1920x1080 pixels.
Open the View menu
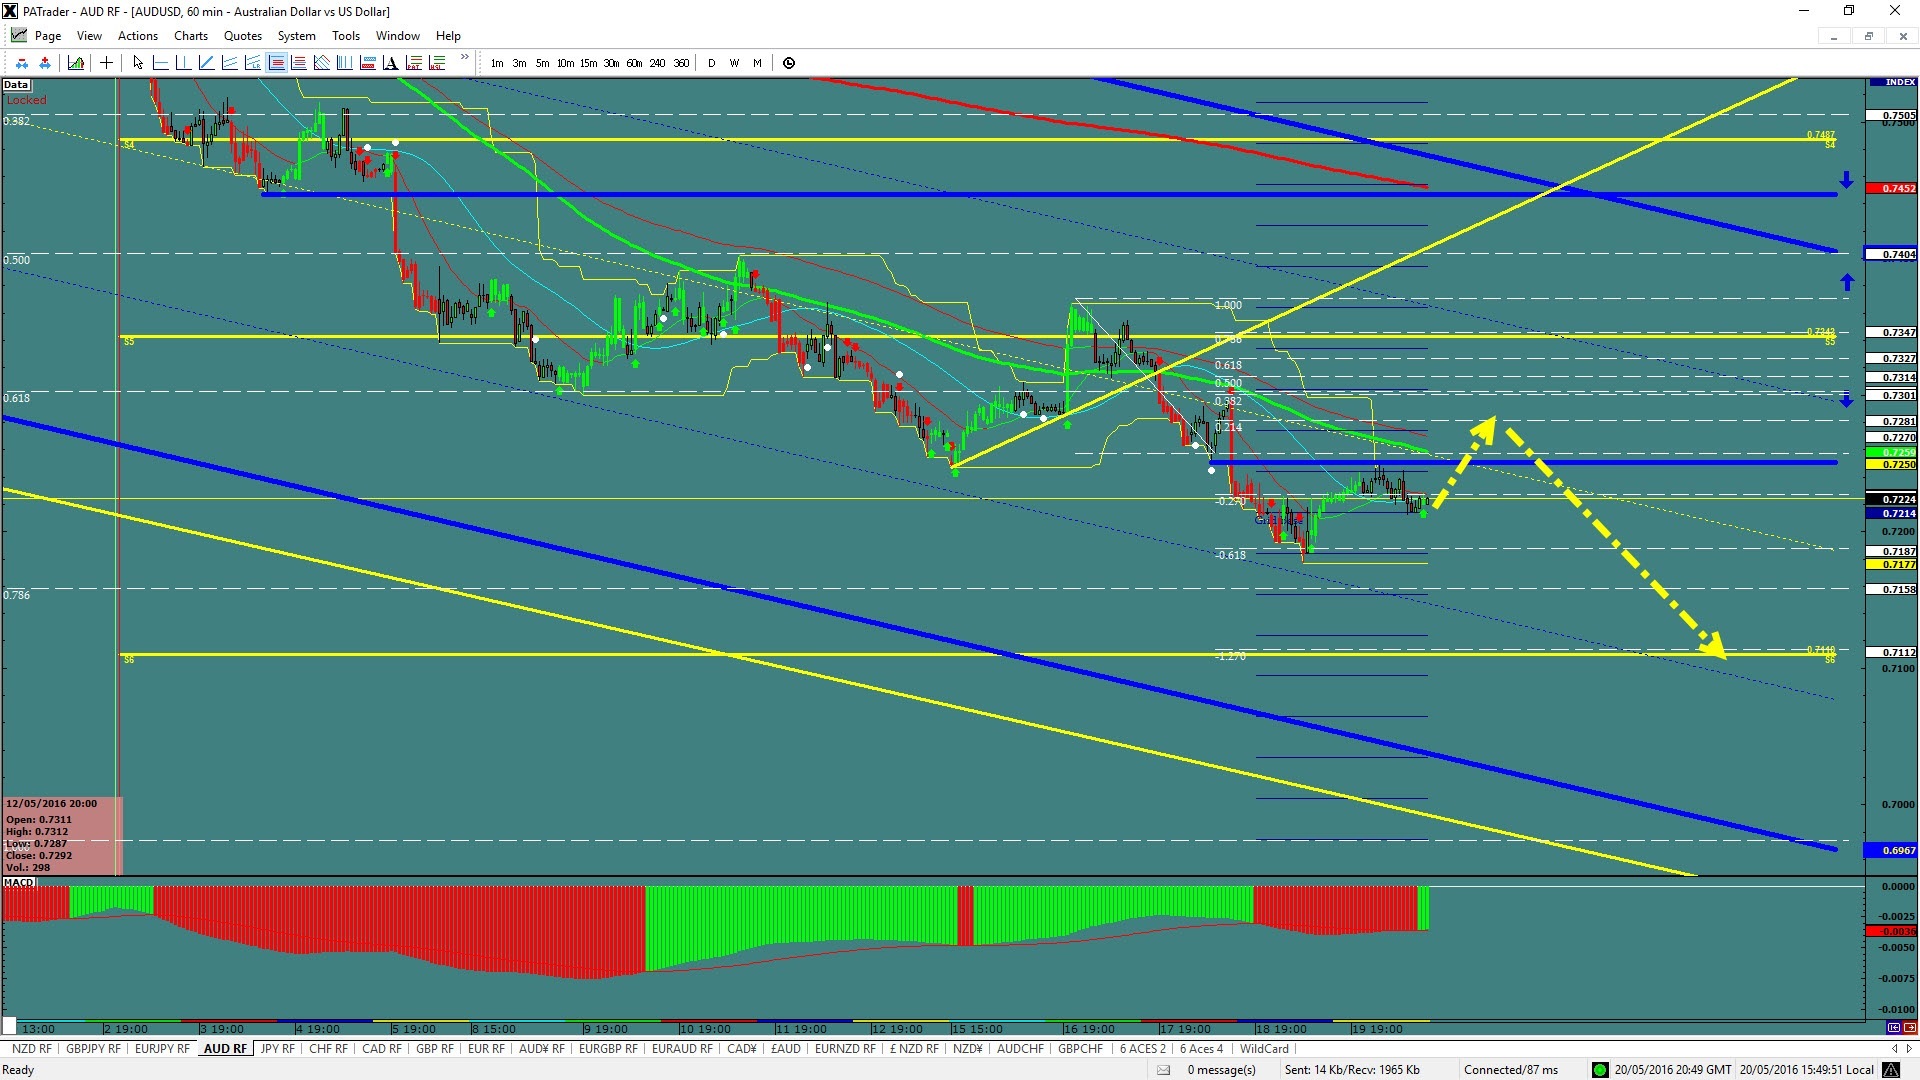[89, 36]
